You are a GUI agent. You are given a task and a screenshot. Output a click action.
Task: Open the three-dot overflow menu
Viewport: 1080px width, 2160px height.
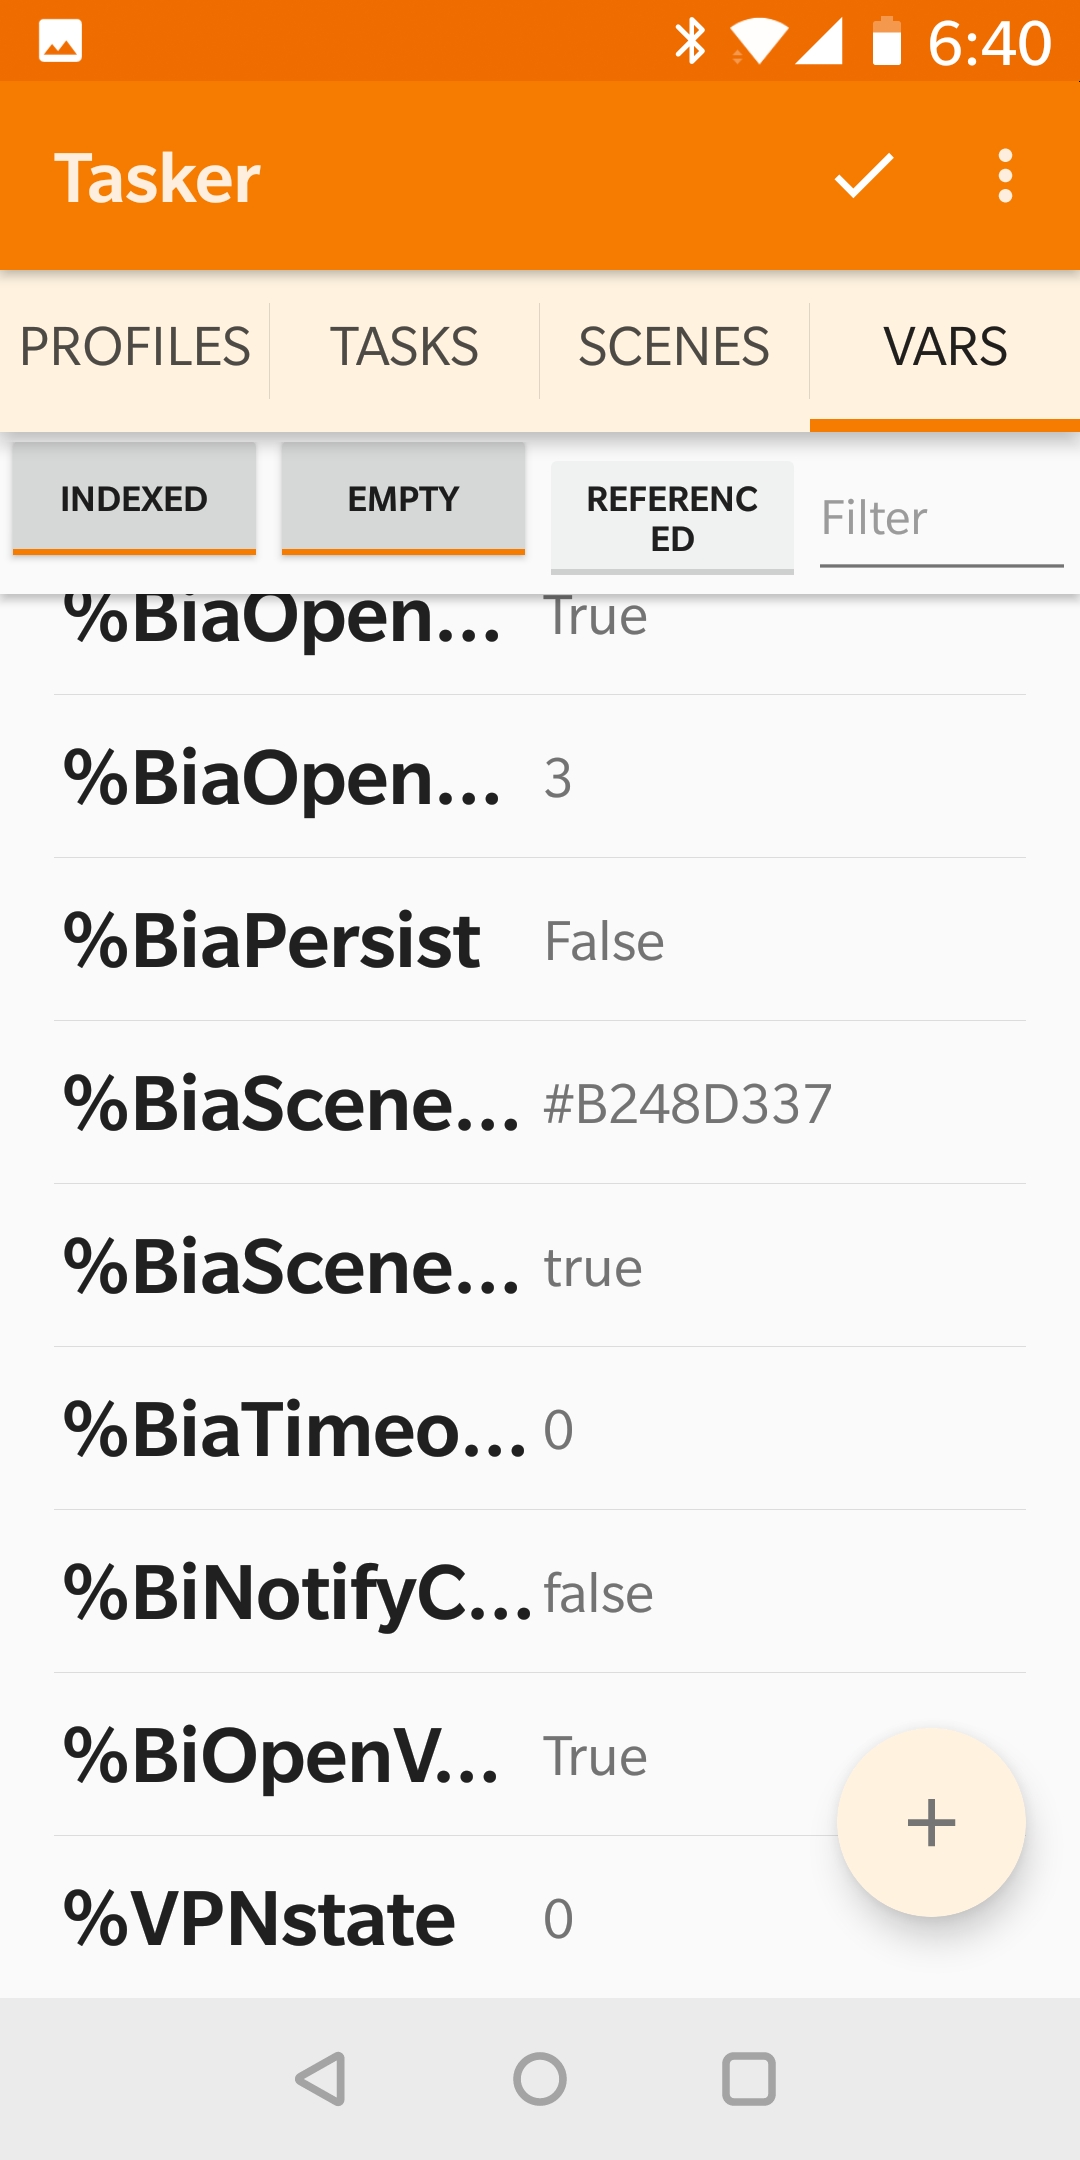pyautogui.click(x=1005, y=176)
